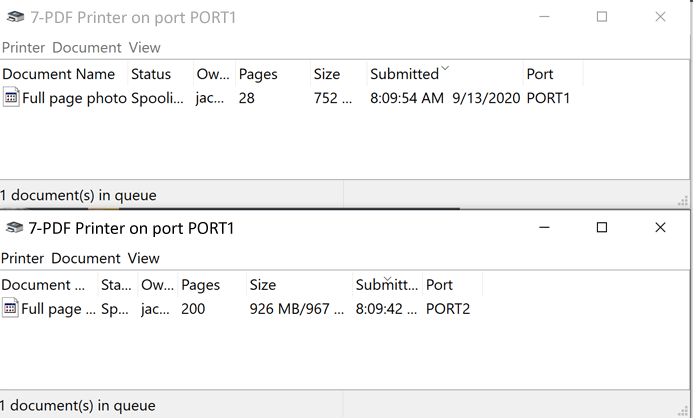Click the printer icon in the upper window title bar
Screen dimensions: 693x418
pos(16,17)
